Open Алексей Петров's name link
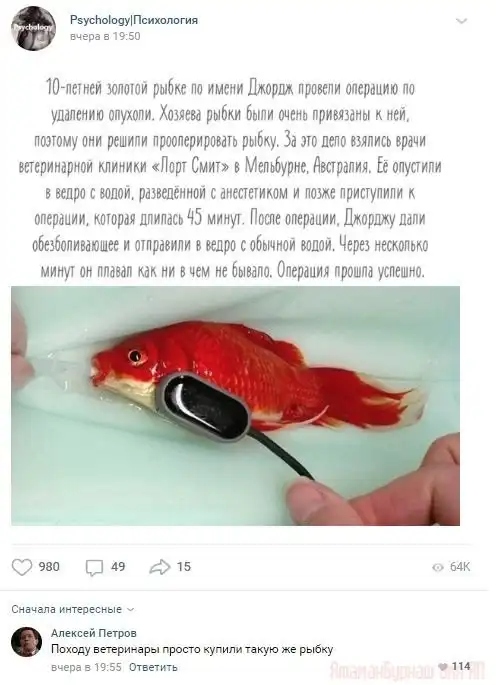The width and height of the screenshot is (496, 685). pyautogui.click(x=94, y=633)
